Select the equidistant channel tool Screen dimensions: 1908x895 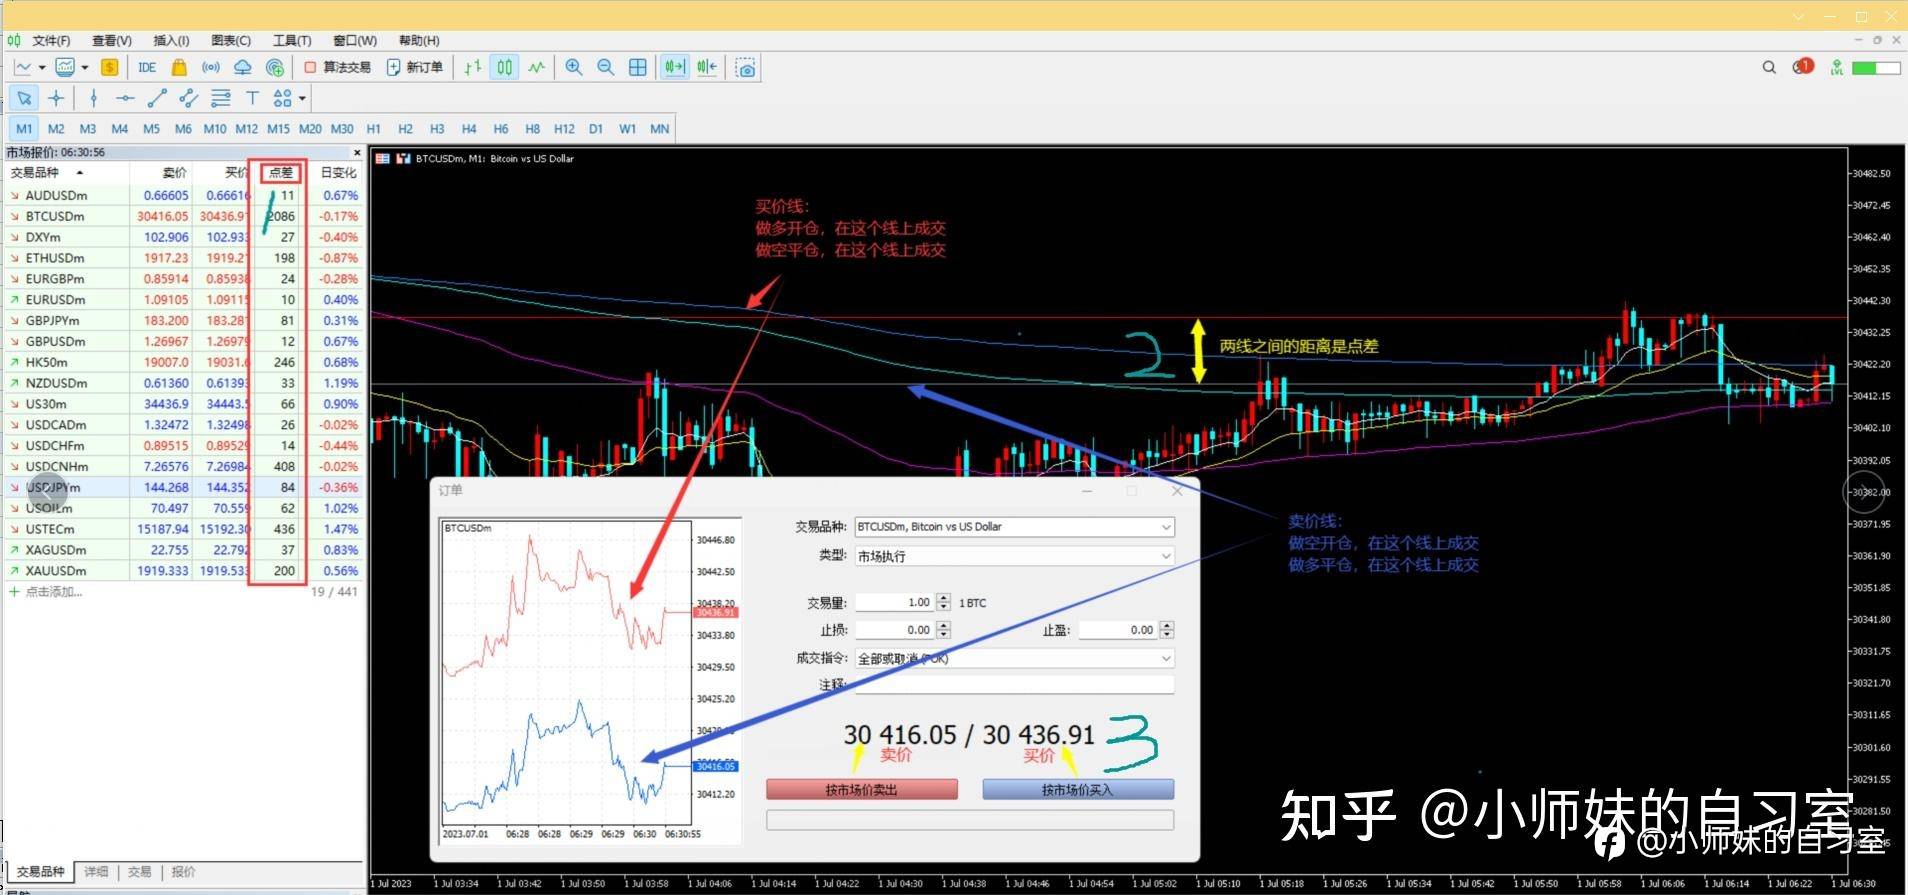coord(189,98)
